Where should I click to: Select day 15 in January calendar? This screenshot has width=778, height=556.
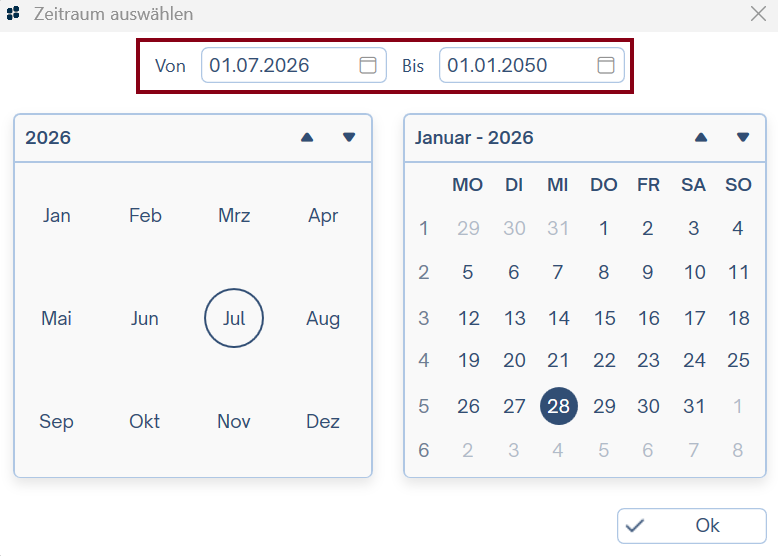coord(604,319)
